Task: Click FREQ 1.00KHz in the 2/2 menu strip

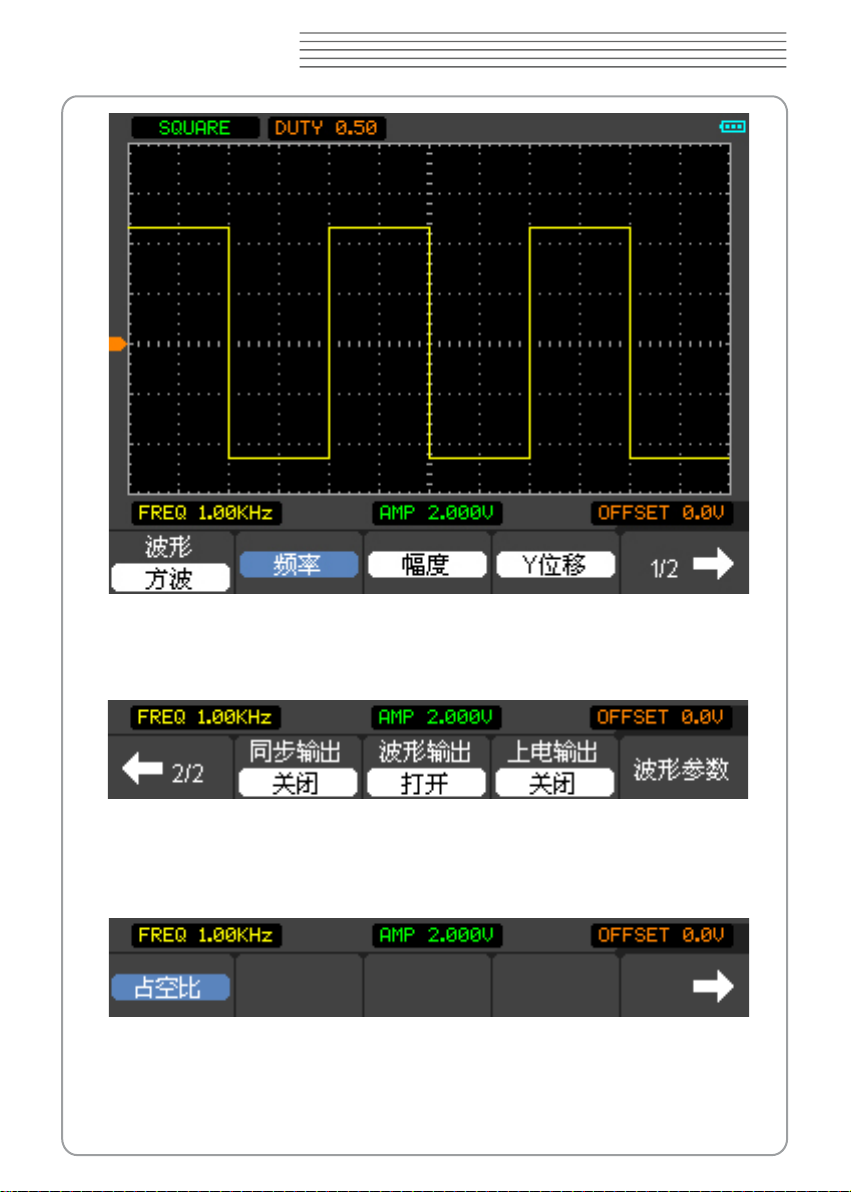Action: (205, 718)
